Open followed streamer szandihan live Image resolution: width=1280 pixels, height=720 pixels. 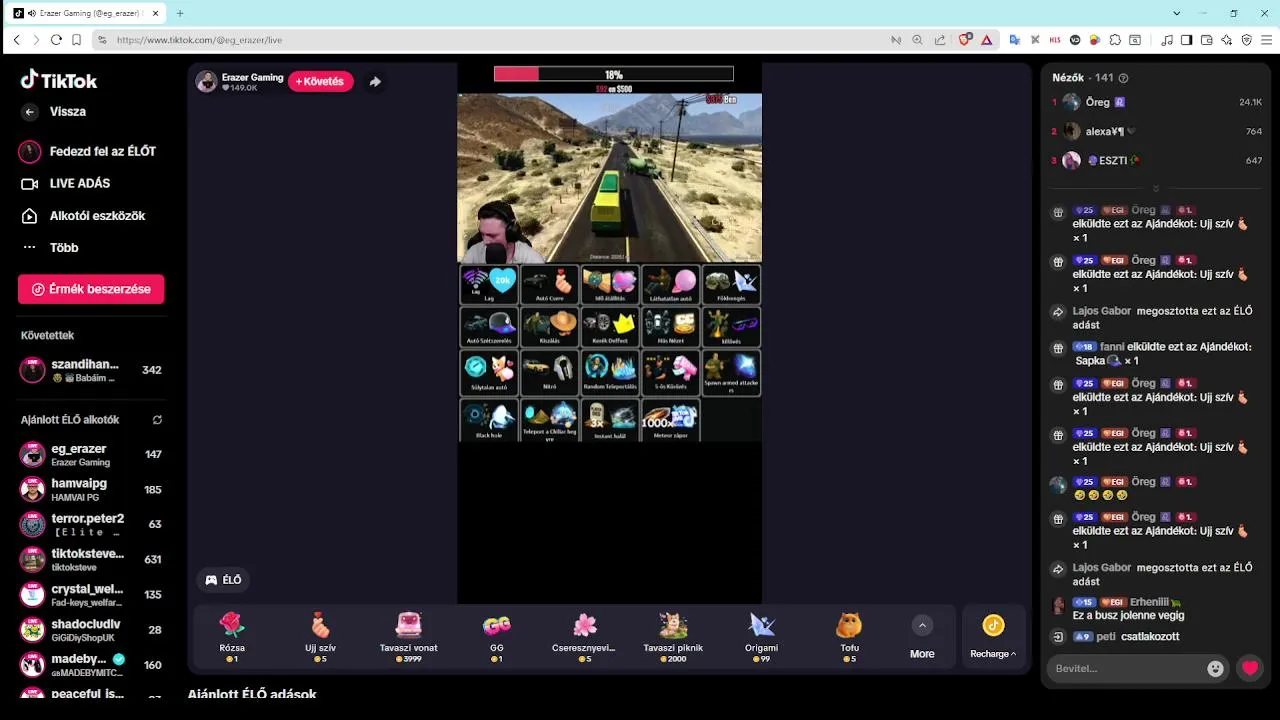pos(91,370)
